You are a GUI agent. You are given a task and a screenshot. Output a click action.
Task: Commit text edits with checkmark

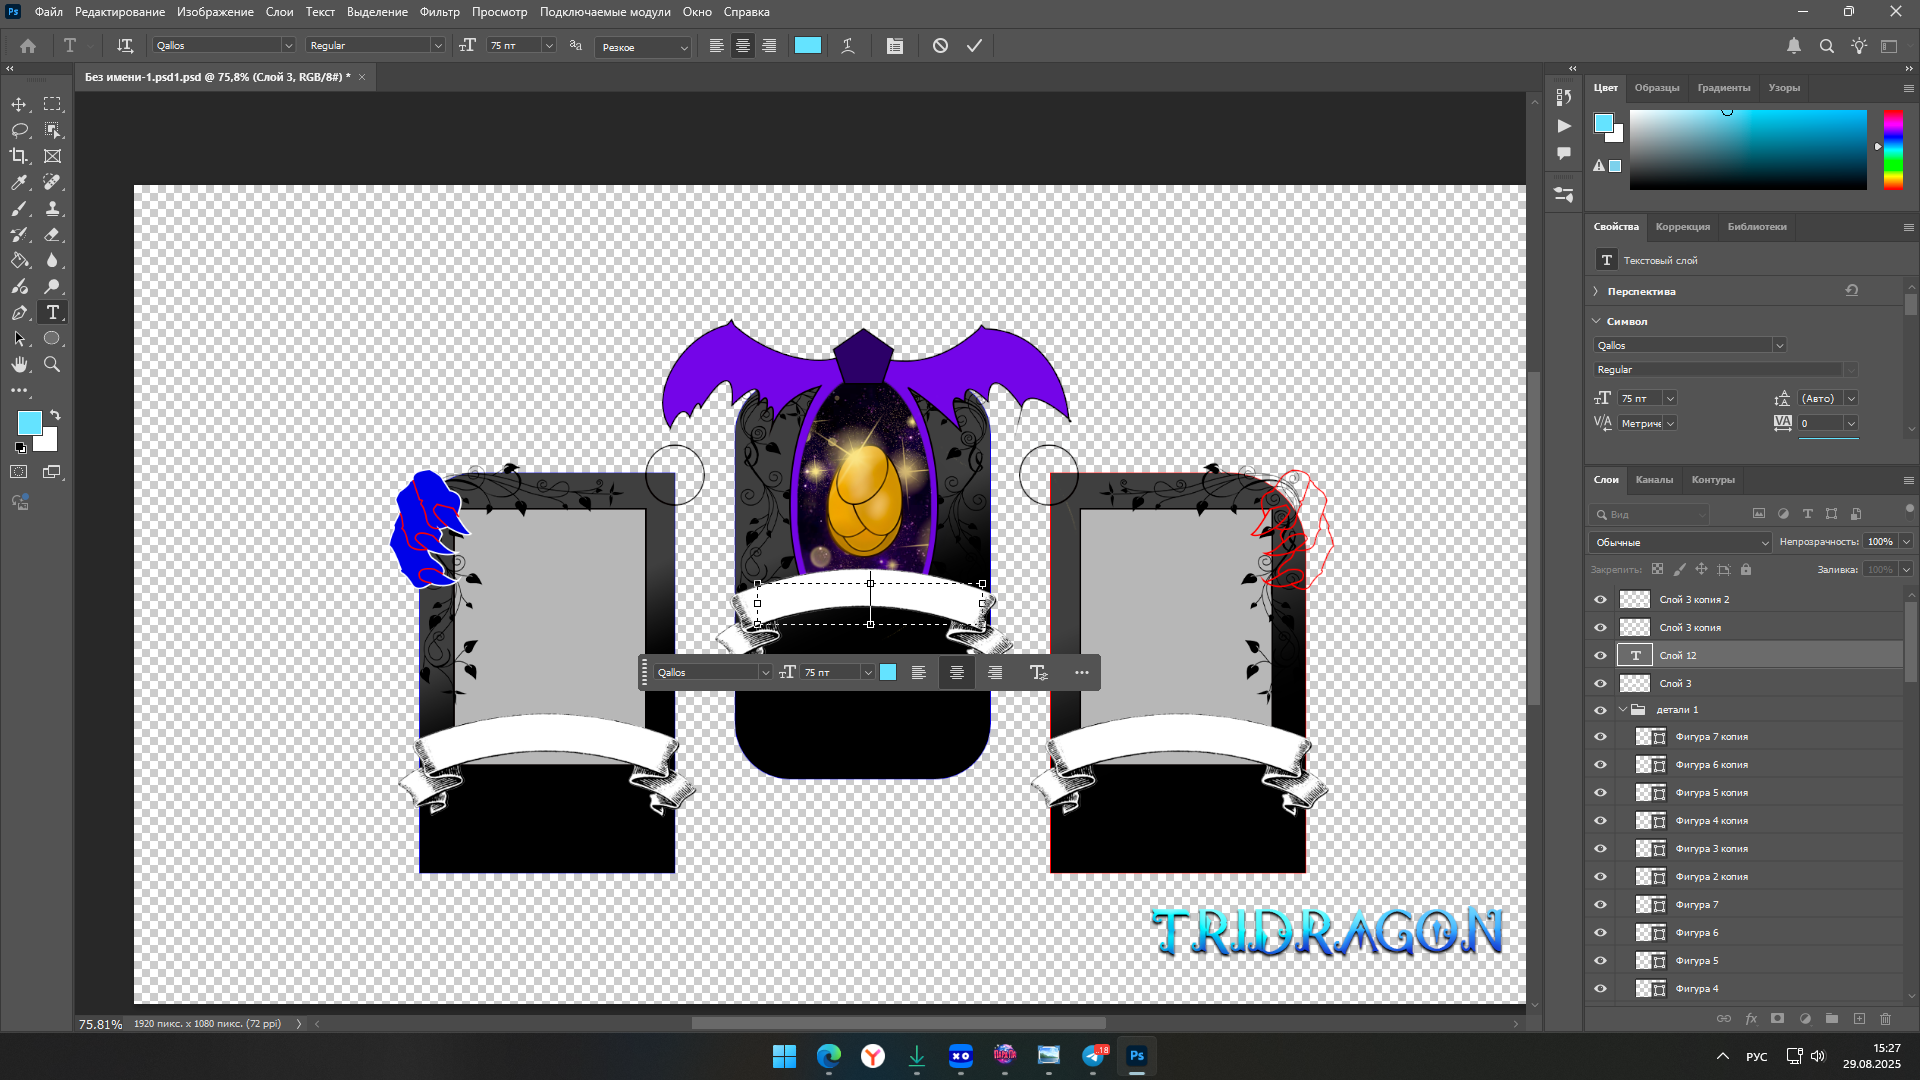[974, 46]
